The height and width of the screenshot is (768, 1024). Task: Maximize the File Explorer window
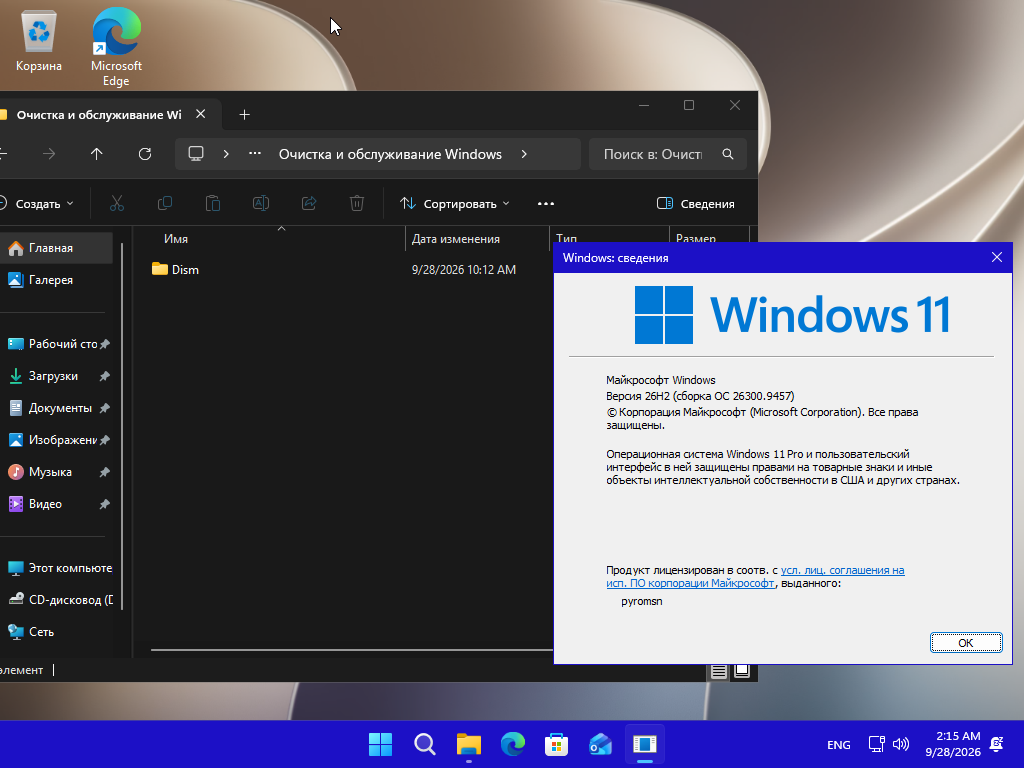689,105
